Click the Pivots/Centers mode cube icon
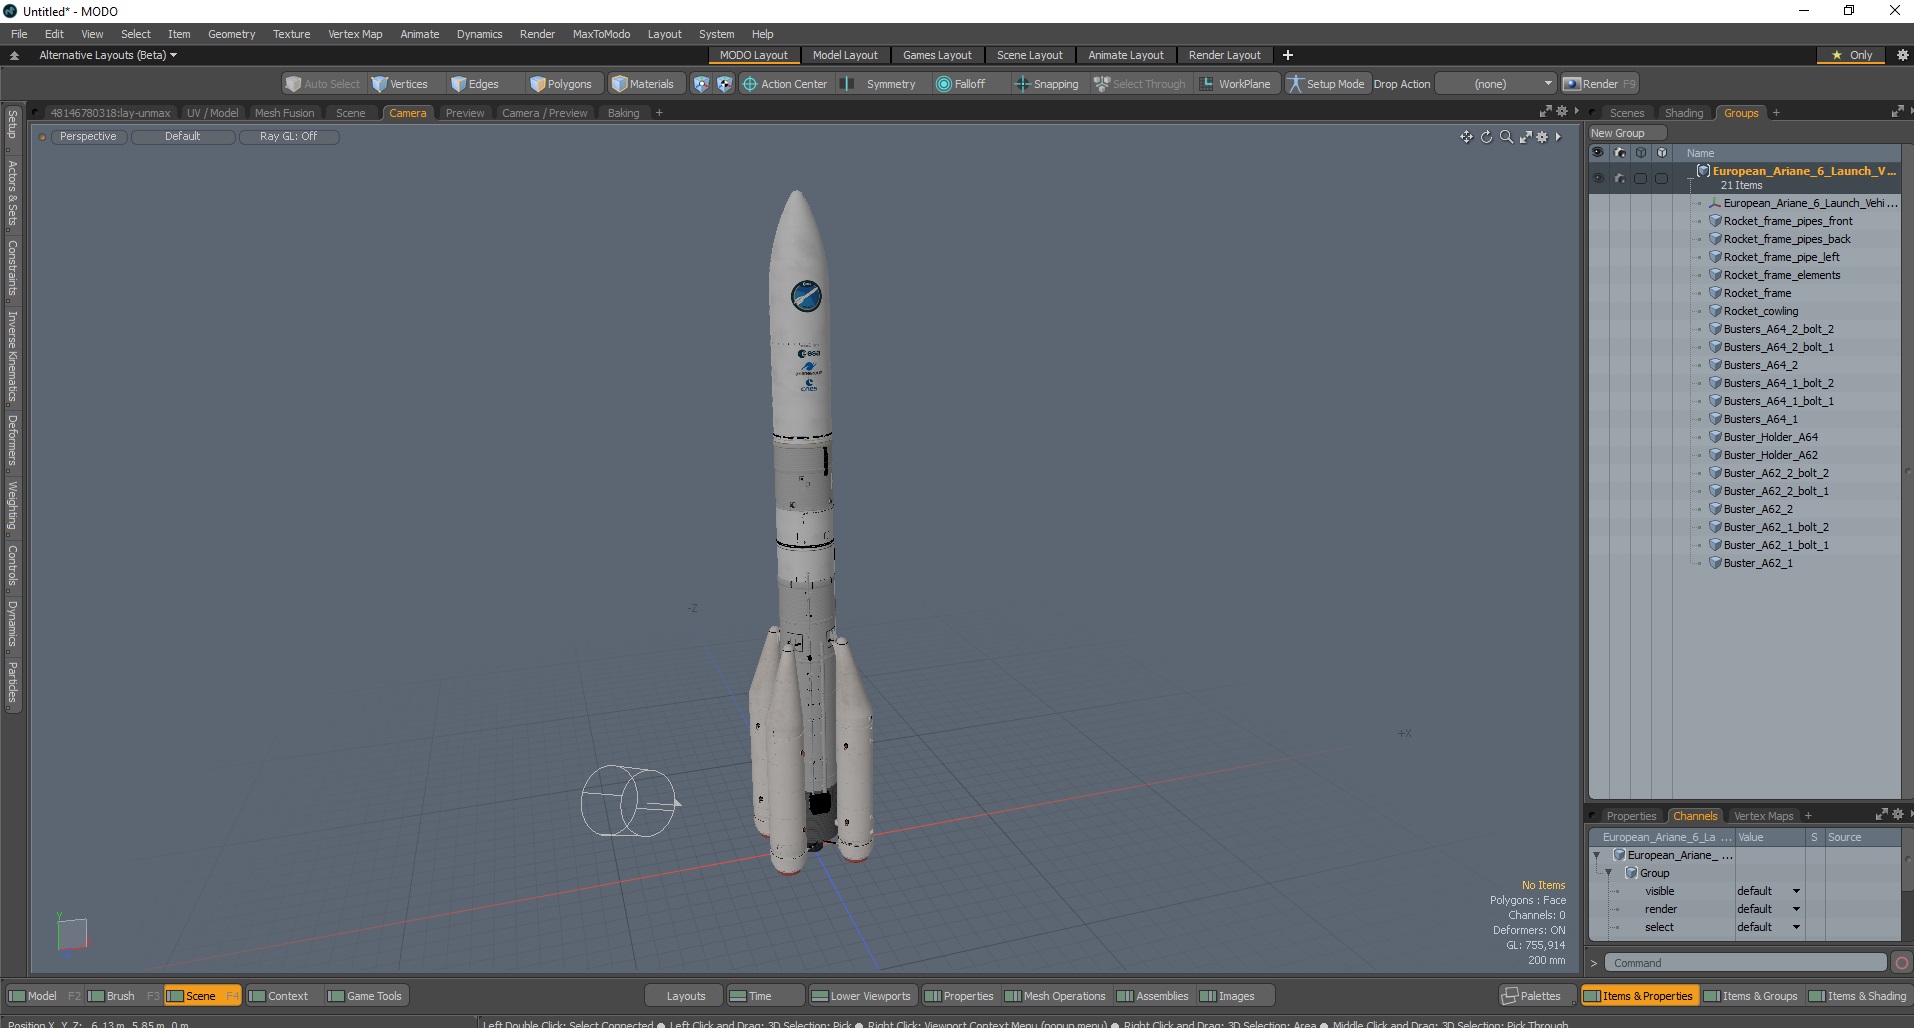This screenshot has height=1028, width=1914. [724, 84]
